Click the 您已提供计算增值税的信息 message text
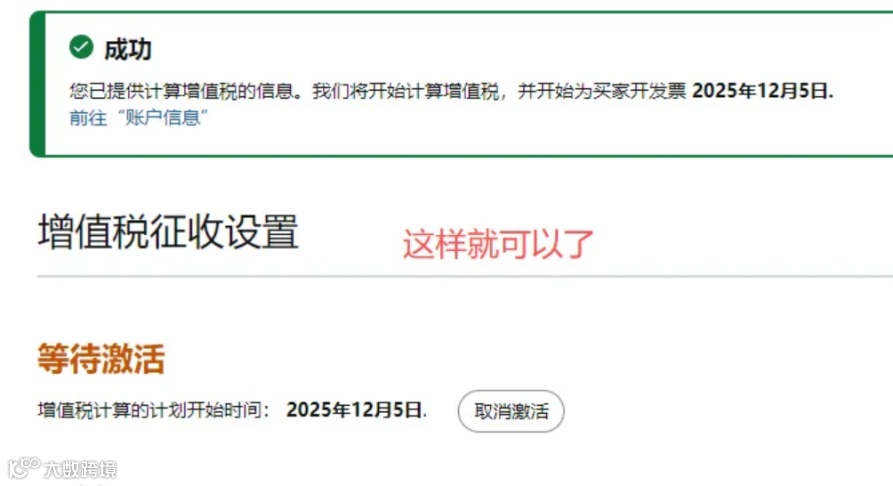Image resolution: width=893 pixels, height=486 pixels. [x=186, y=91]
